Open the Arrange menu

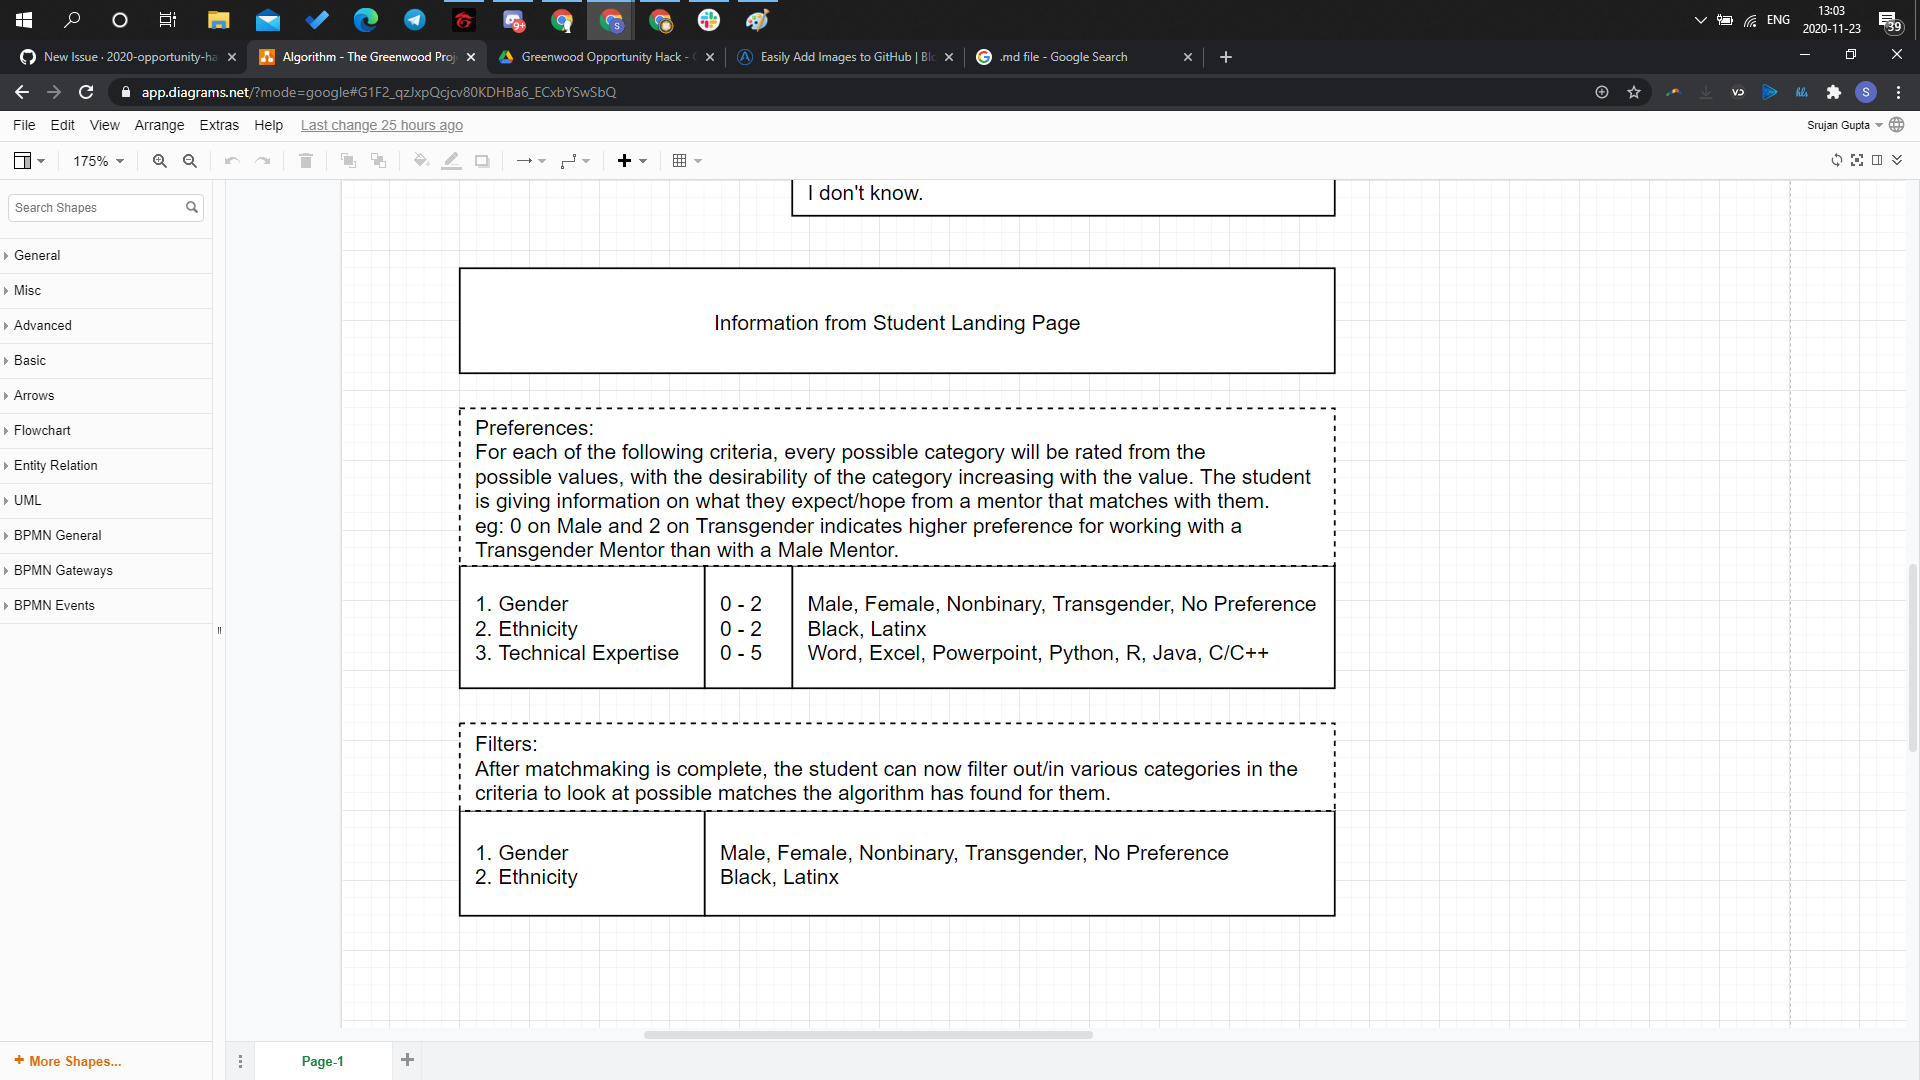(159, 125)
